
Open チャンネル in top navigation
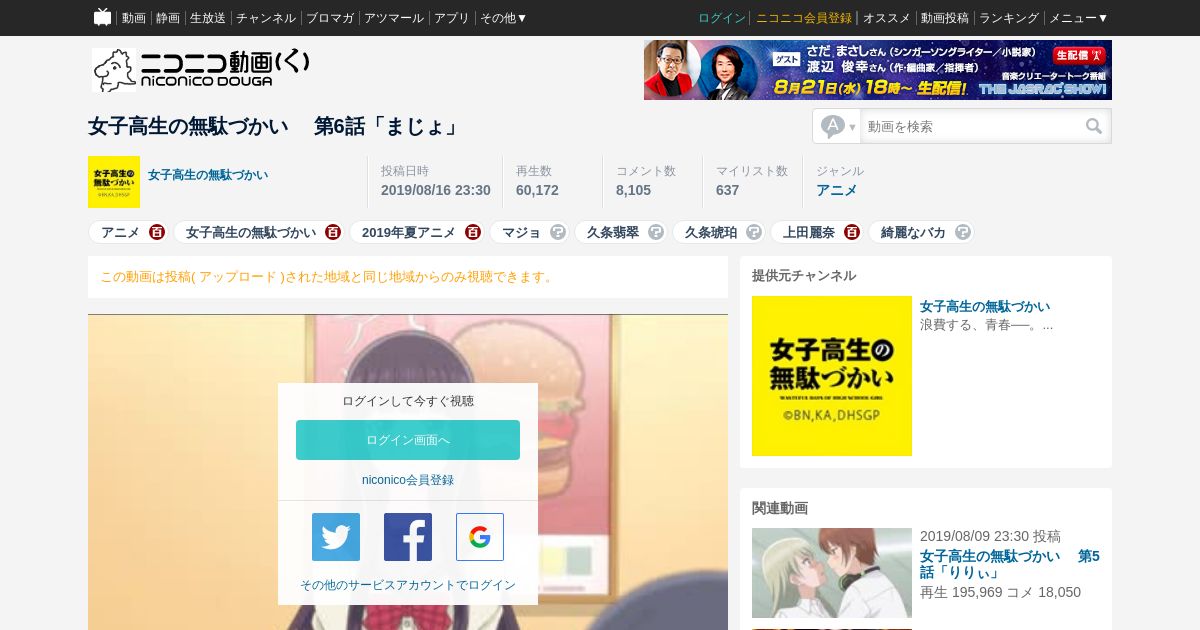pyautogui.click(x=266, y=18)
